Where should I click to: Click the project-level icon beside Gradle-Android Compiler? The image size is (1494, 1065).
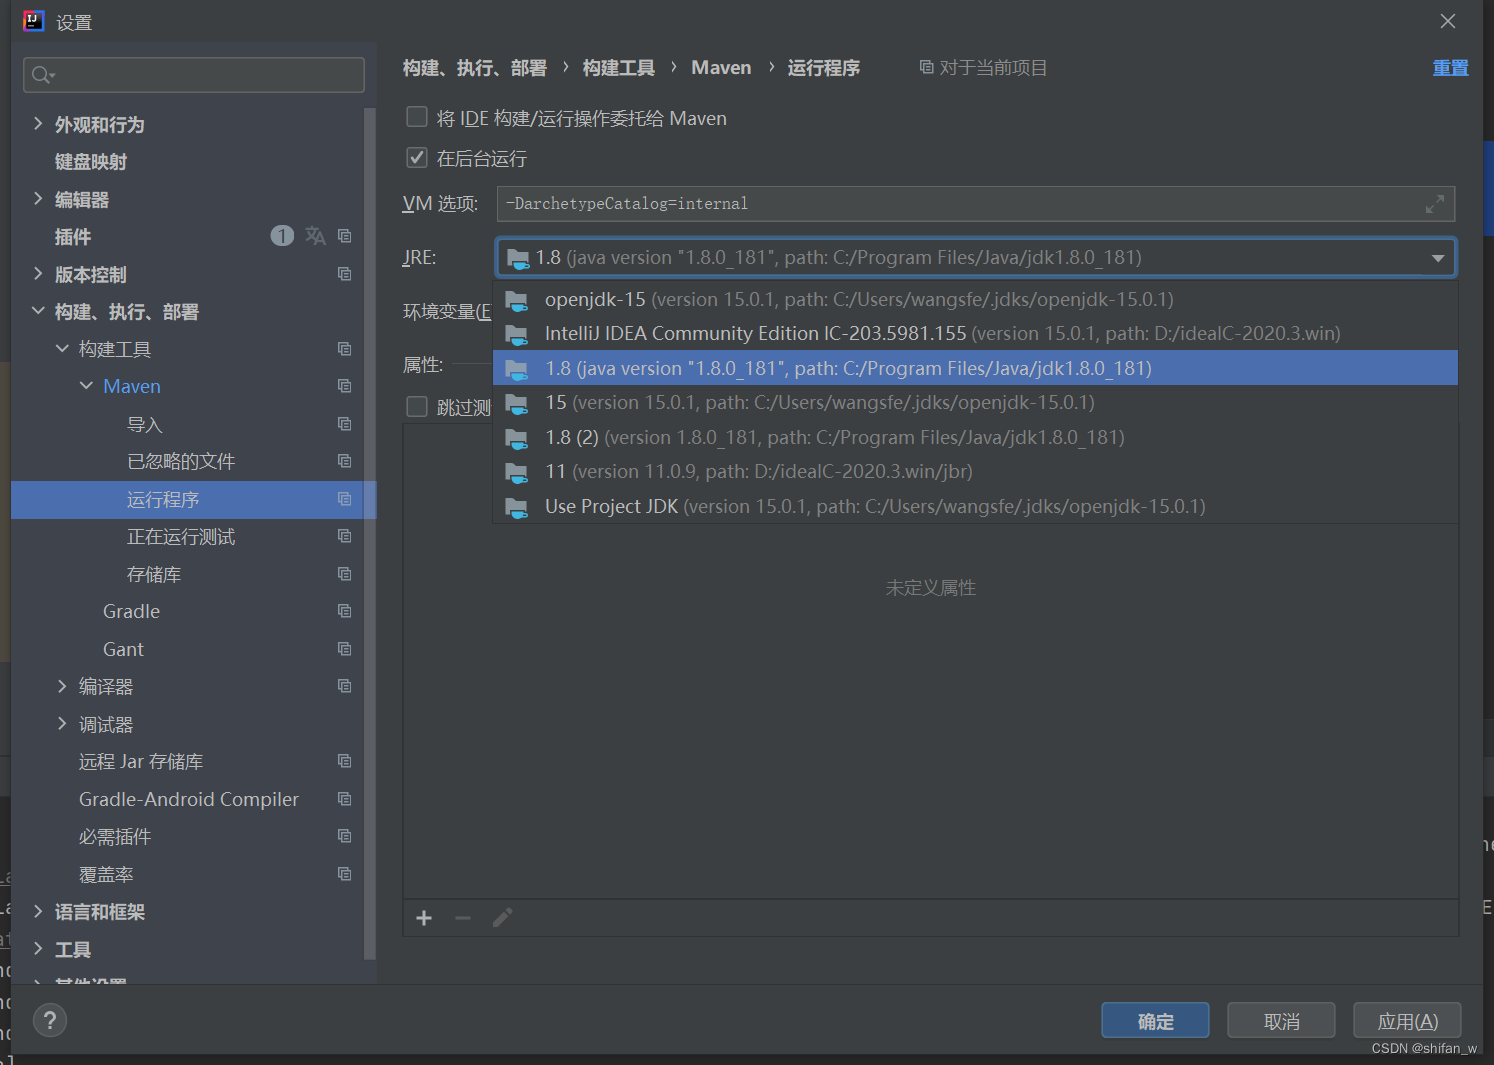(x=345, y=799)
